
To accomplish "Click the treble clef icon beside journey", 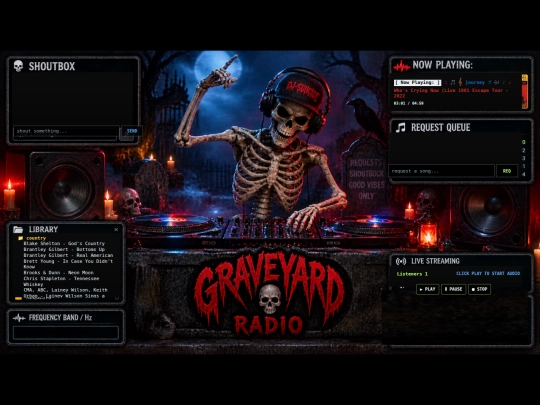I will (x=460, y=82).
